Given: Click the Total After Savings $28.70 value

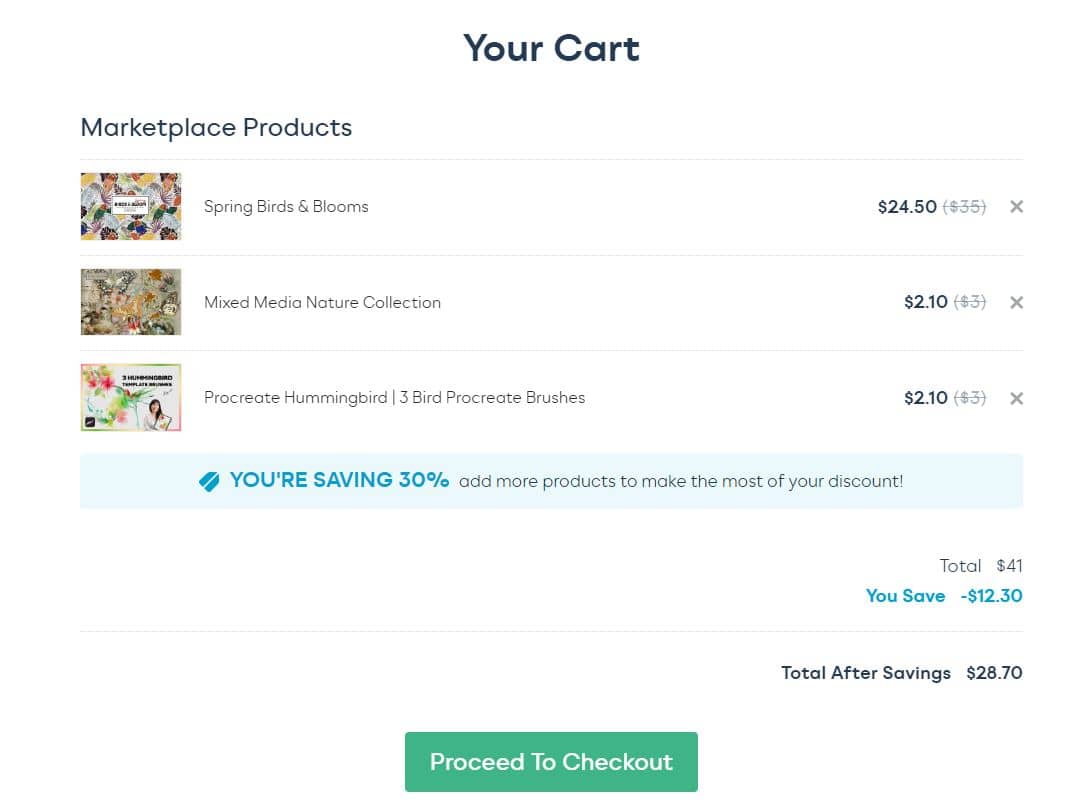Looking at the screenshot, I should point(994,673).
